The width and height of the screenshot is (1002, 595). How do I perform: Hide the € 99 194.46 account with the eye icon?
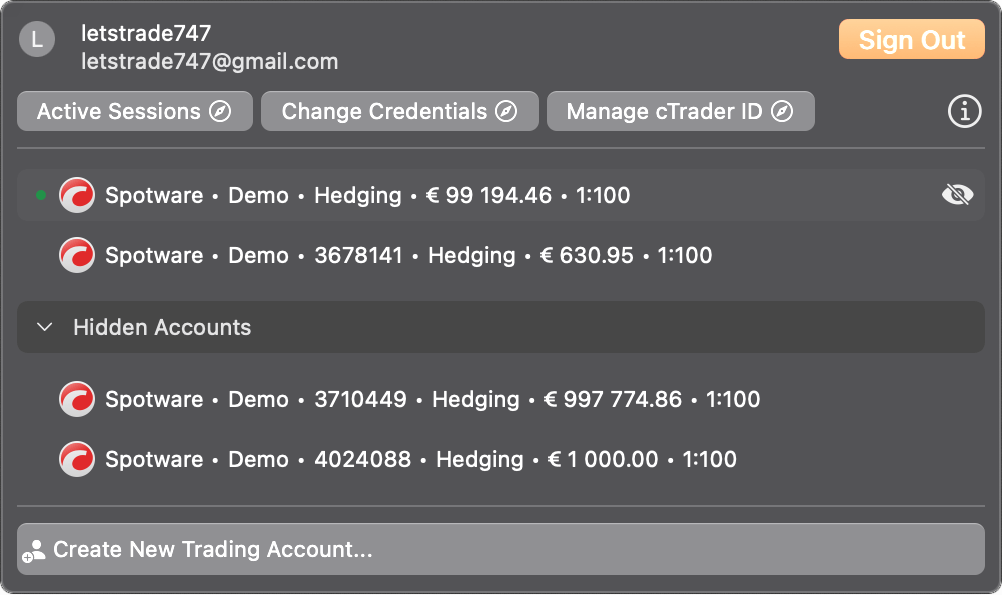click(957, 195)
